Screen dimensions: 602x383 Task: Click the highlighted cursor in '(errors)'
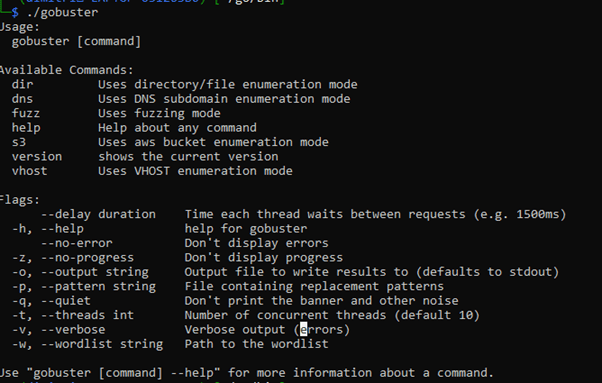[304, 329]
